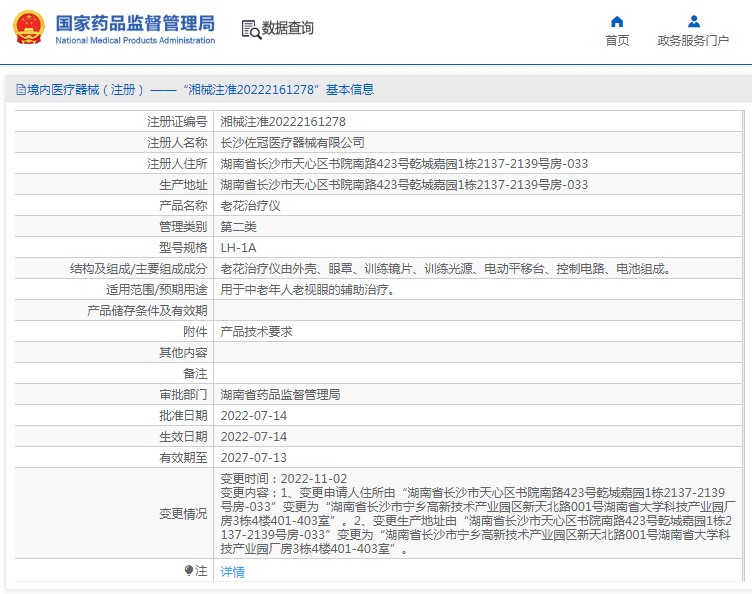Click the 老花治疗仪 product name cell
Viewport: 752px width, 594px height.
point(250,206)
